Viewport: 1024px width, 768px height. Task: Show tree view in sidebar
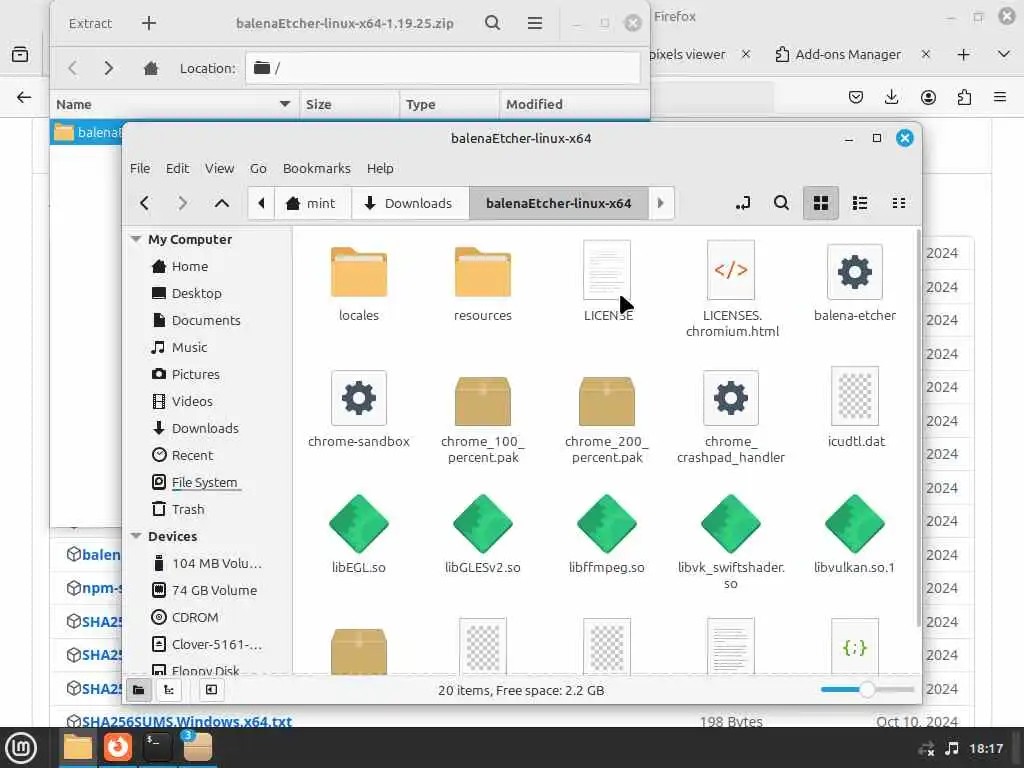(x=168, y=690)
